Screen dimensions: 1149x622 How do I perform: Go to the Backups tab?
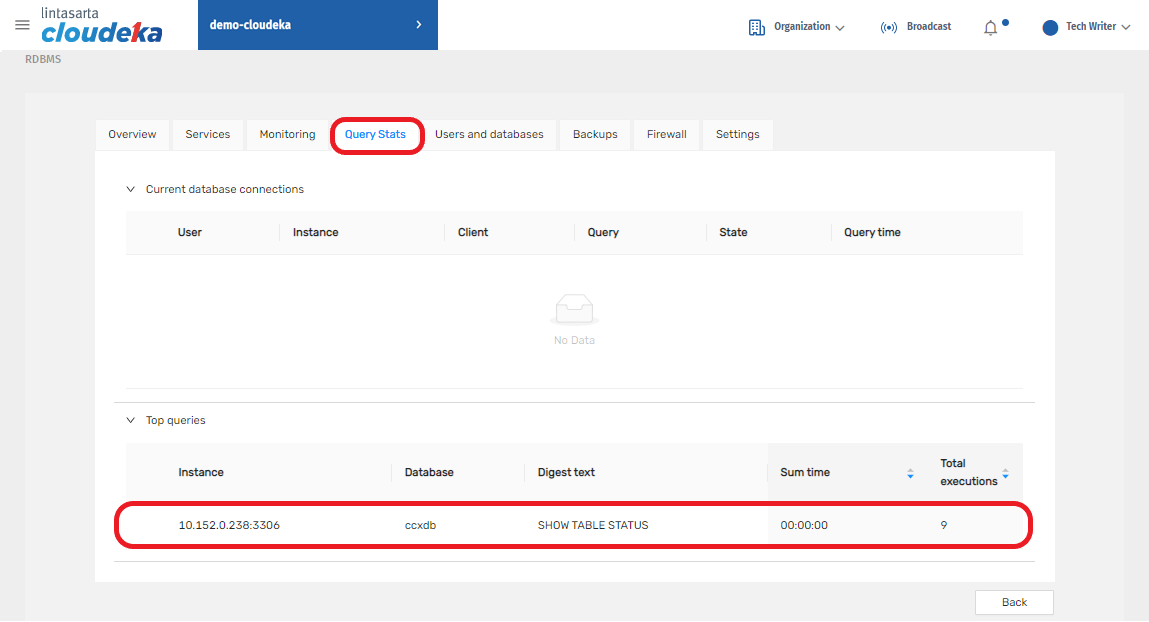[595, 134]
